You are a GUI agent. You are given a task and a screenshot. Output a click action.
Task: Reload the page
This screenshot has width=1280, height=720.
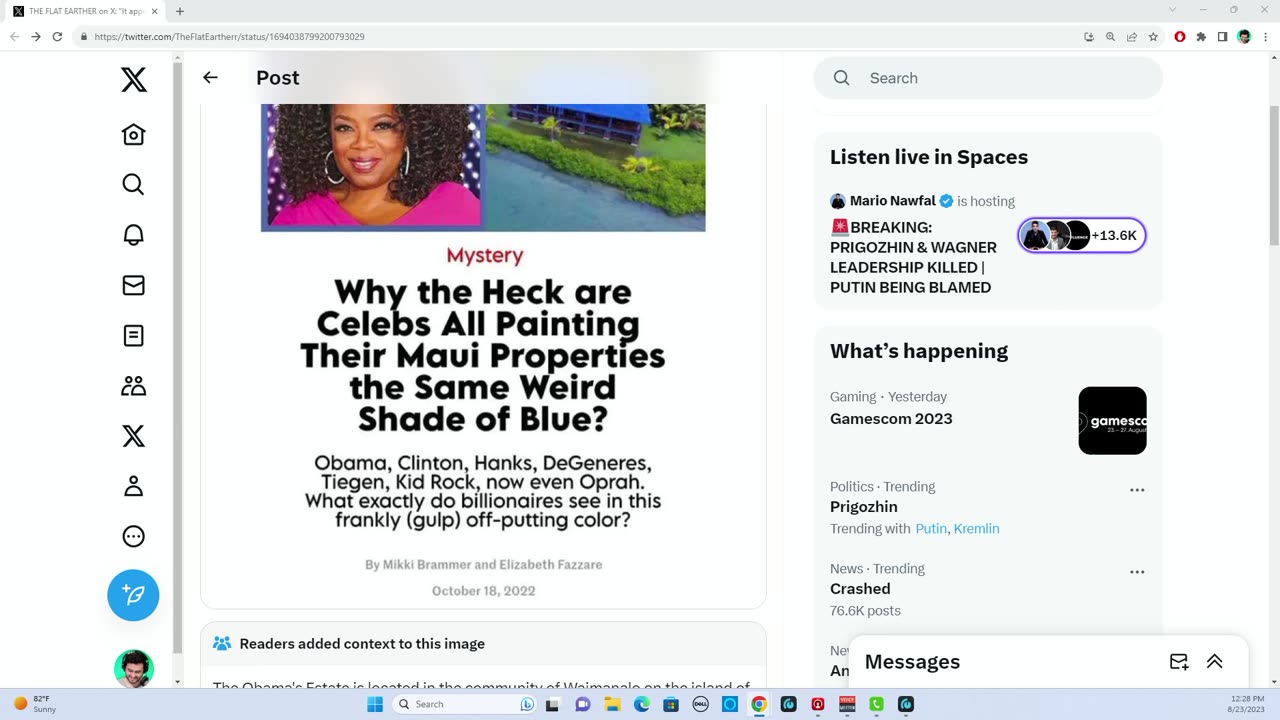pos(57,37)
